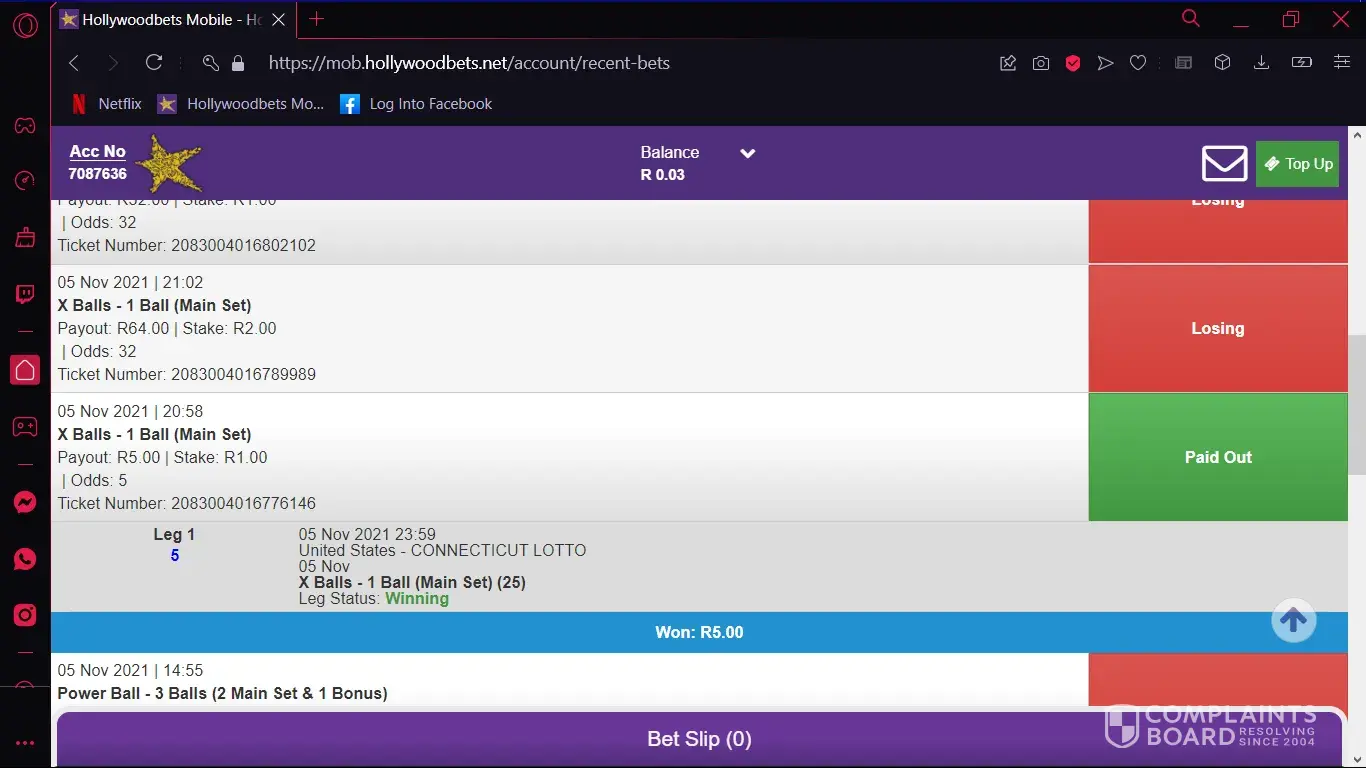Expand the Balance dropdown chevron

(x=747, y=153)
